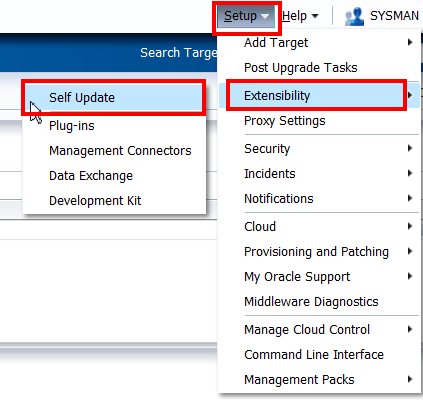This screenshot has width=423, height=400.
Task: Expand the Add Target submenu arrow
Action: click(410, 42)
